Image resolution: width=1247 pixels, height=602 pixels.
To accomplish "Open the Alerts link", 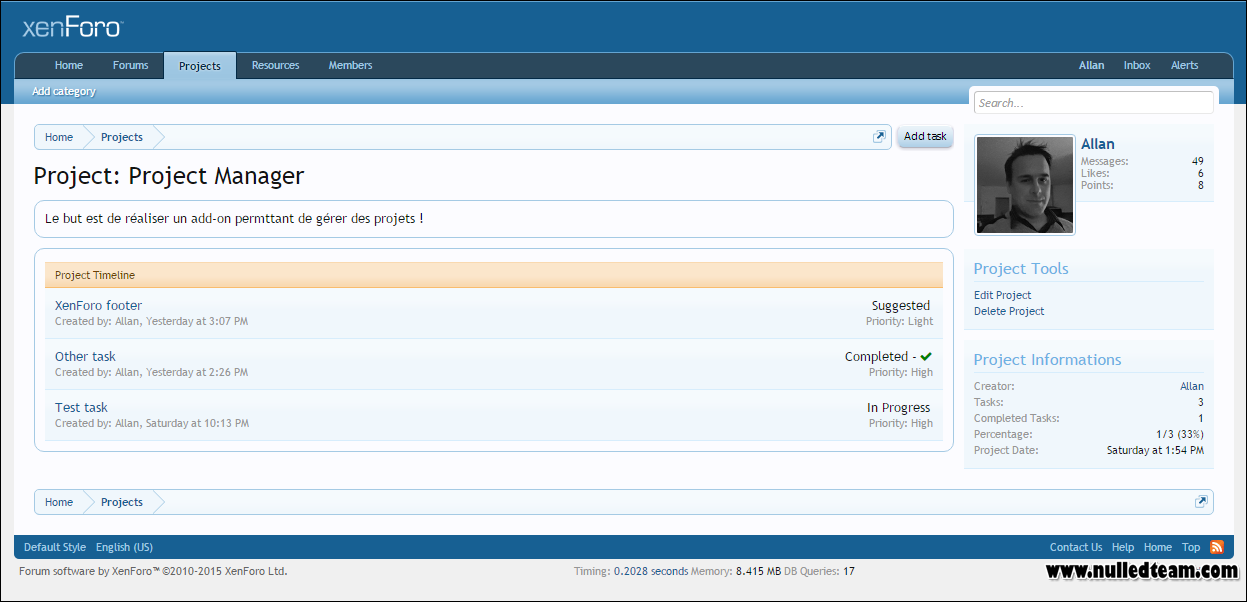I will click(1184, 66).
